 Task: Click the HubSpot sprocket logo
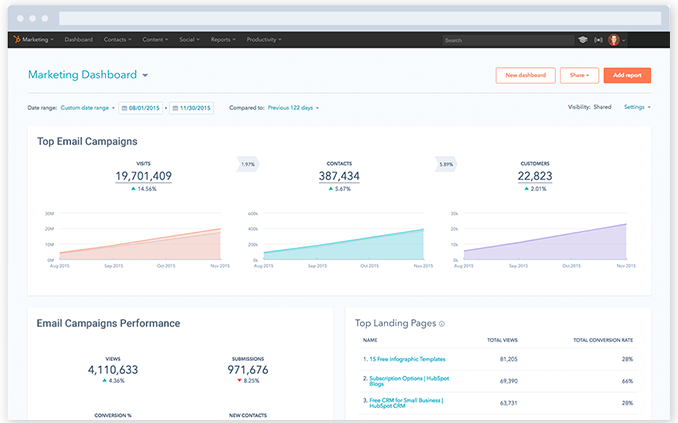click(17, 39)
